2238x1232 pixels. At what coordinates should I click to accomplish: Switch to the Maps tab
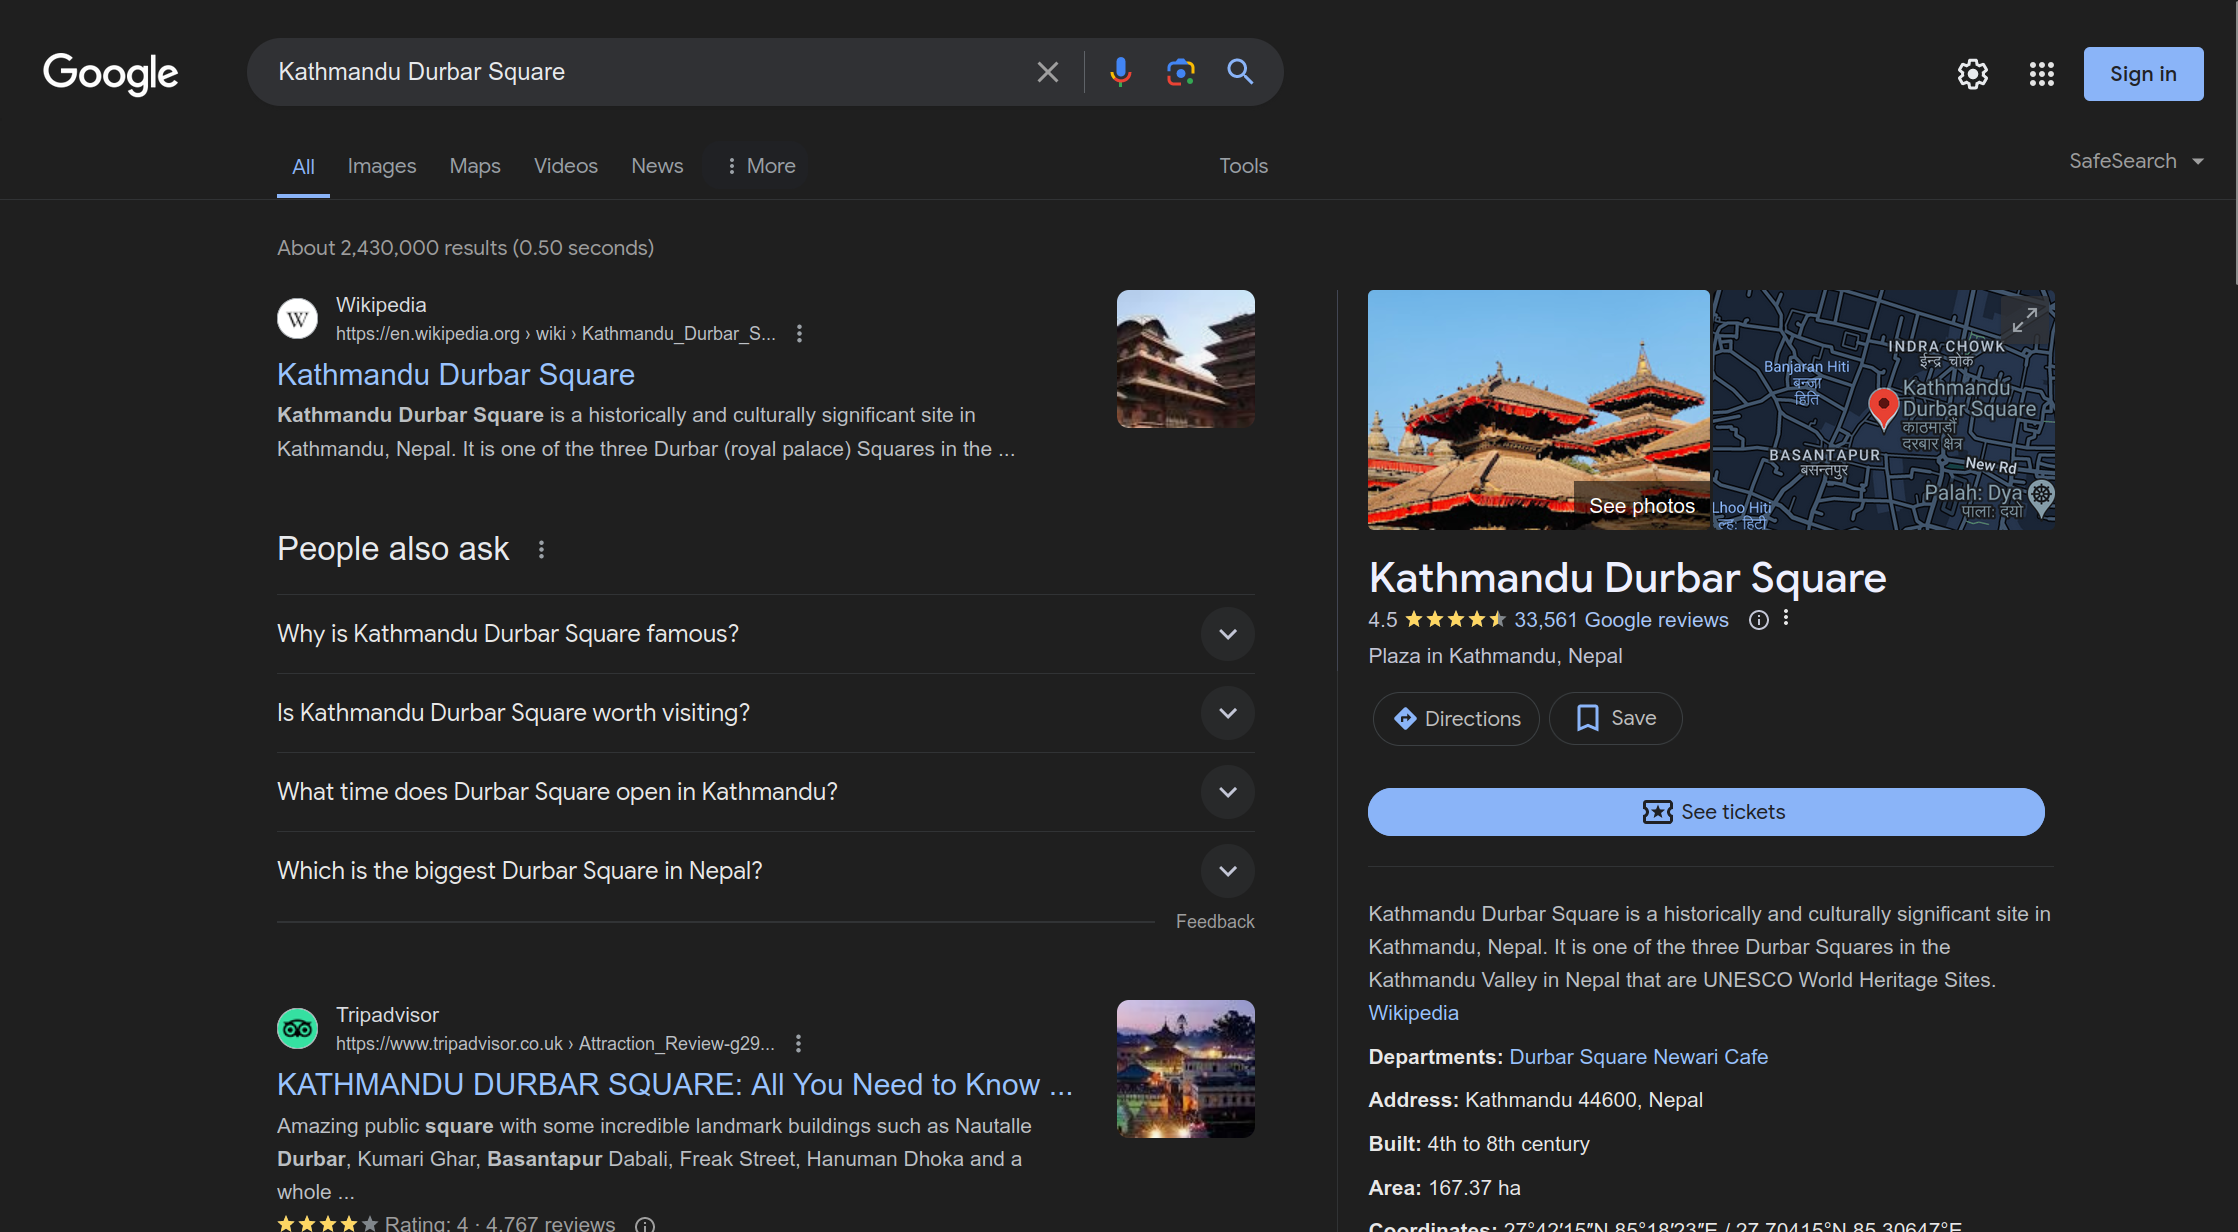pyautogui.click(x=475, y=166)
